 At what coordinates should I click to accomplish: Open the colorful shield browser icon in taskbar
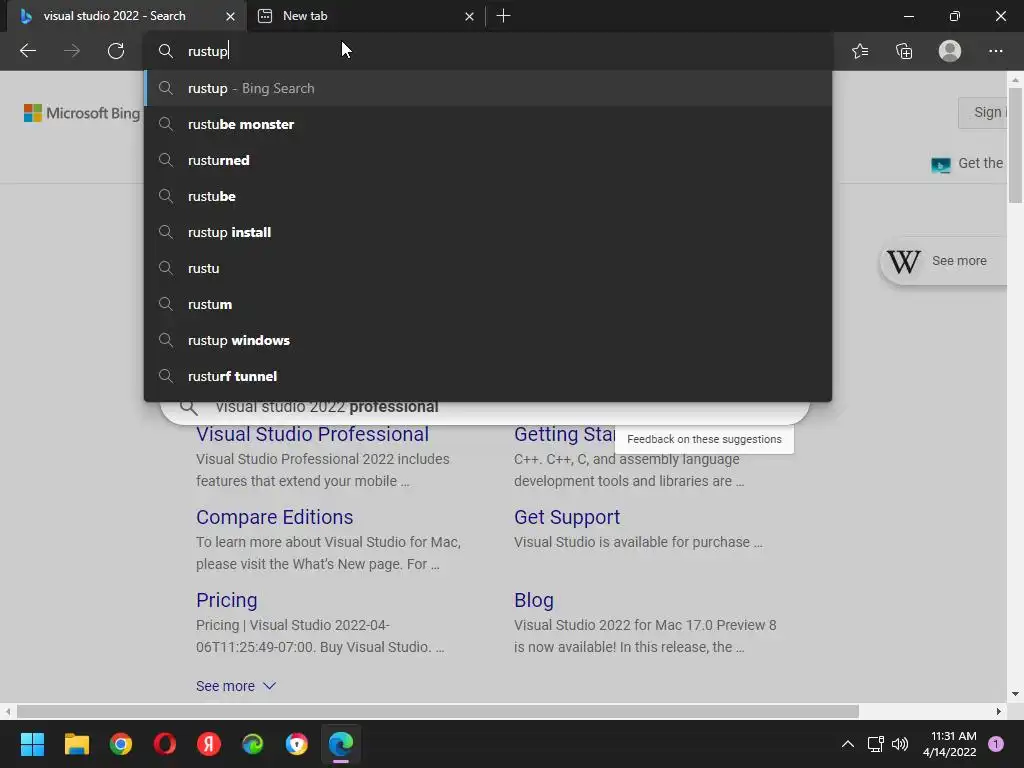tap(297, 744)
